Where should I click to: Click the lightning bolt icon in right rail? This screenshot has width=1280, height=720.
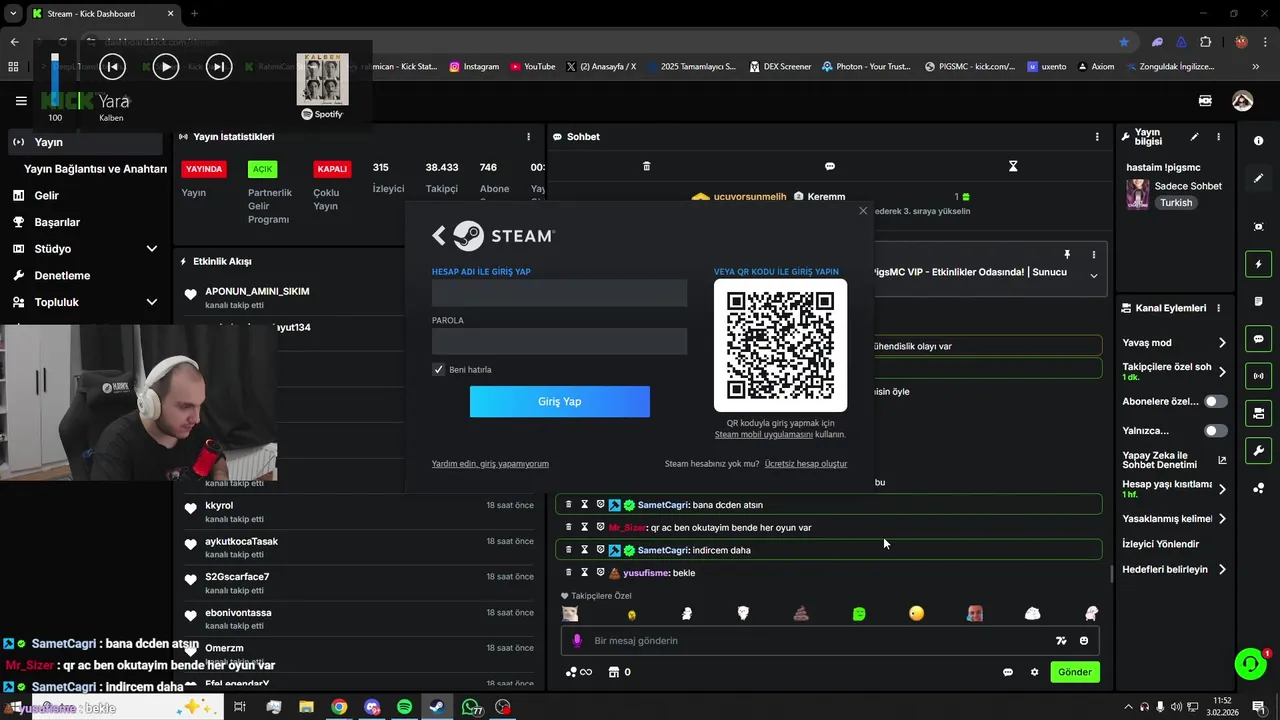click(1259, 264)
